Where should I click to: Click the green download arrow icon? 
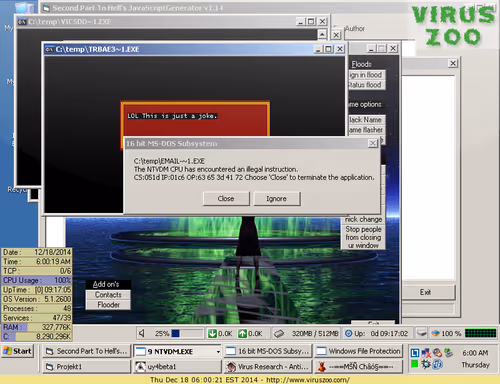(212, 333)
